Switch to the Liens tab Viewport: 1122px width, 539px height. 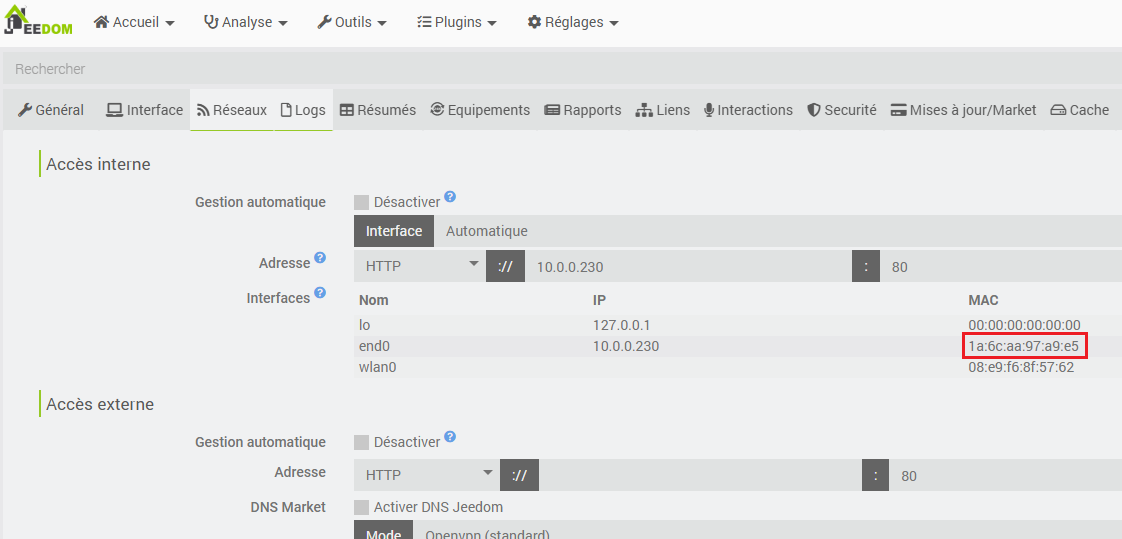pyautogui.click(x=663, y=110)
